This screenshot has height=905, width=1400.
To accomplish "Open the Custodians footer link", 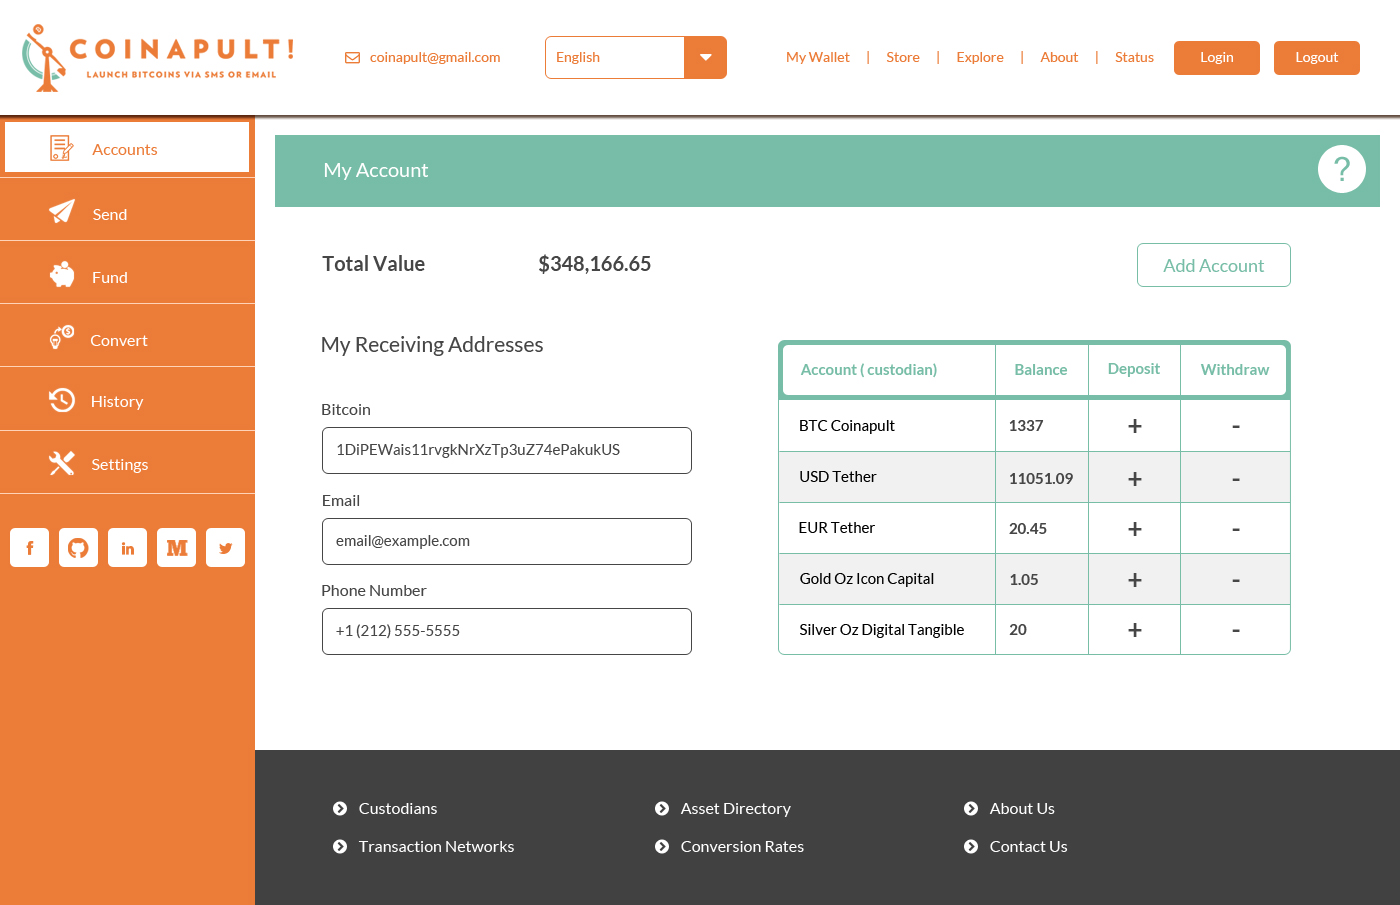I will (x=398, y=808).
